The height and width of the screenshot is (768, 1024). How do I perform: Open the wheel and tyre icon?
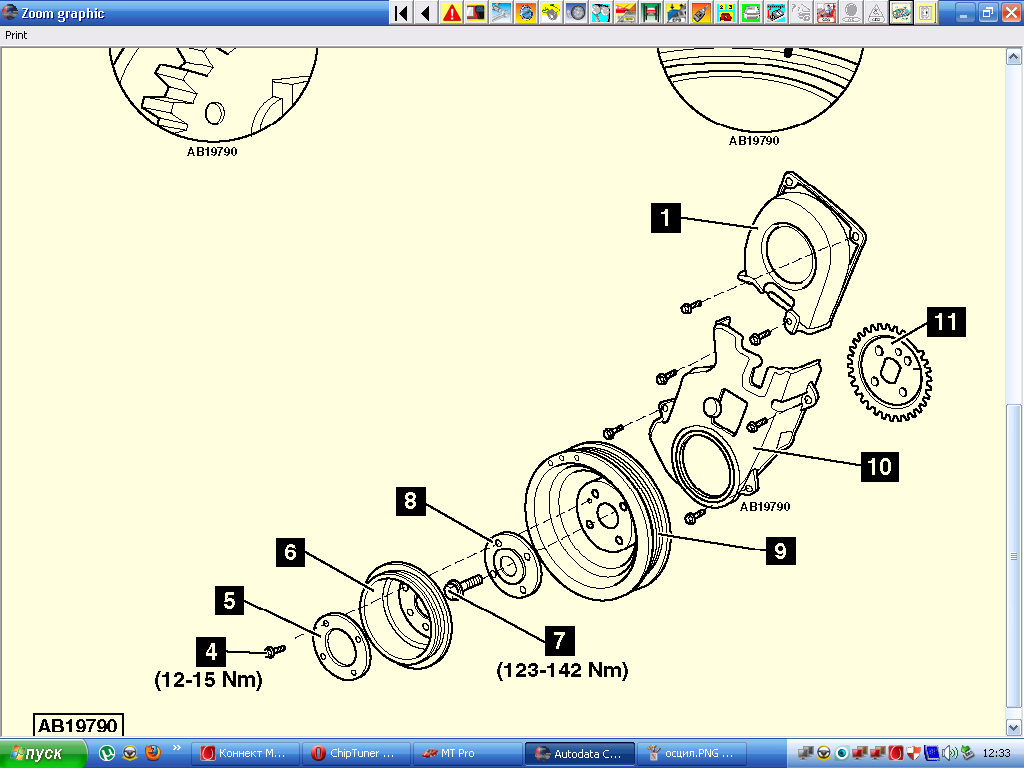(576, 12)
